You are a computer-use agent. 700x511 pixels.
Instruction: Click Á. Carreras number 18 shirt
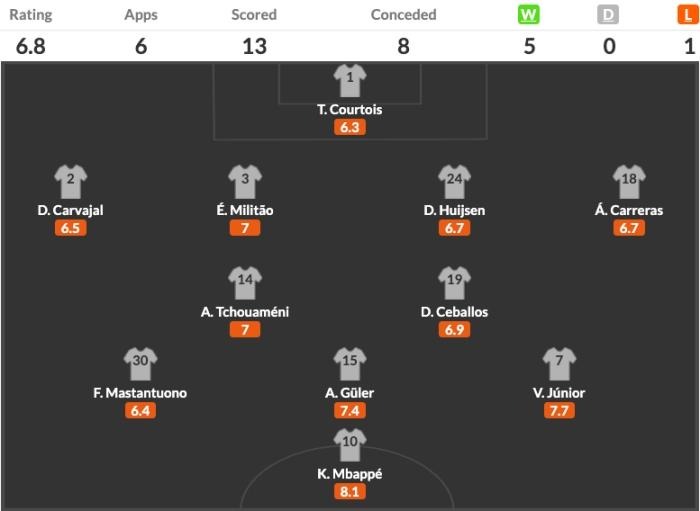[629, 182]
